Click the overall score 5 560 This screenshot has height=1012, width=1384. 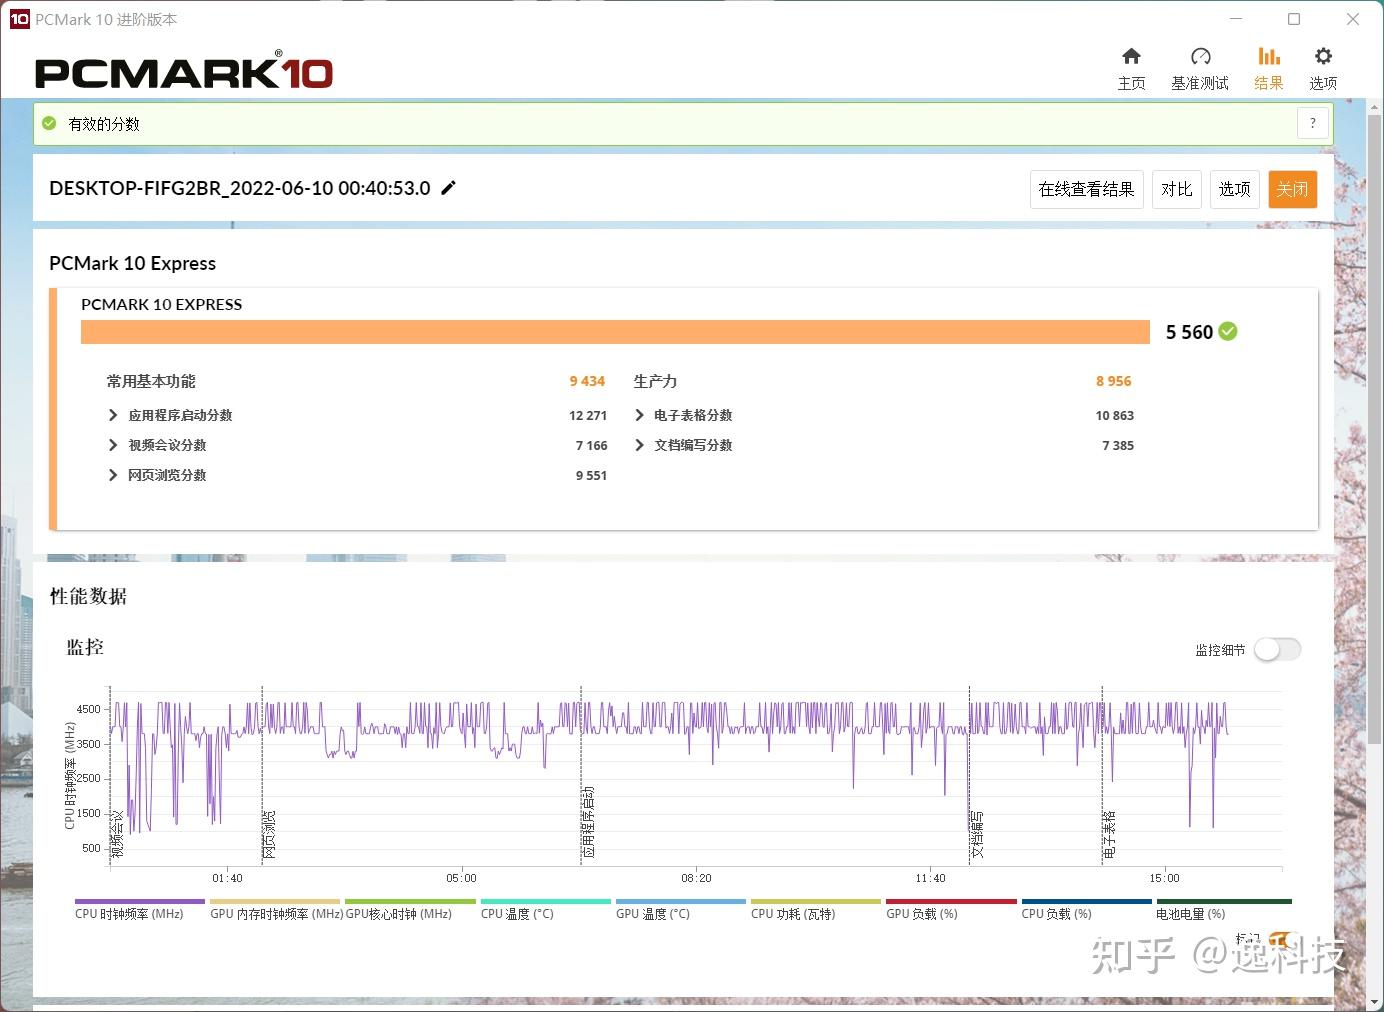1189,332
